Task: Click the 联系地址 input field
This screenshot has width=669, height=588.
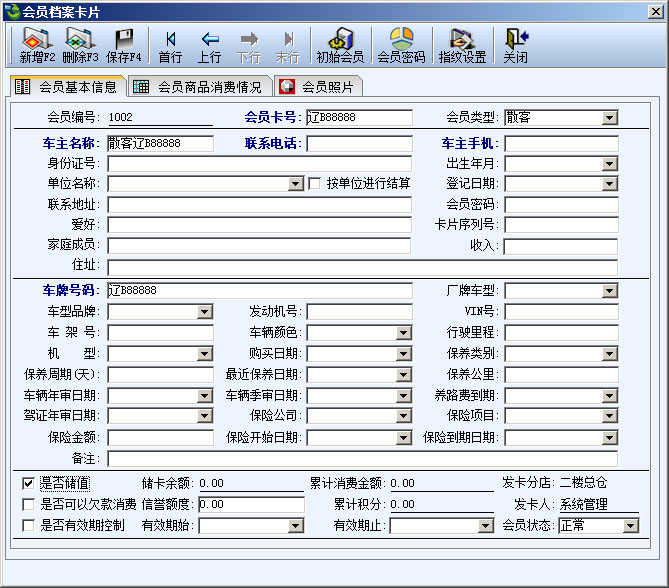Action: 259,205
